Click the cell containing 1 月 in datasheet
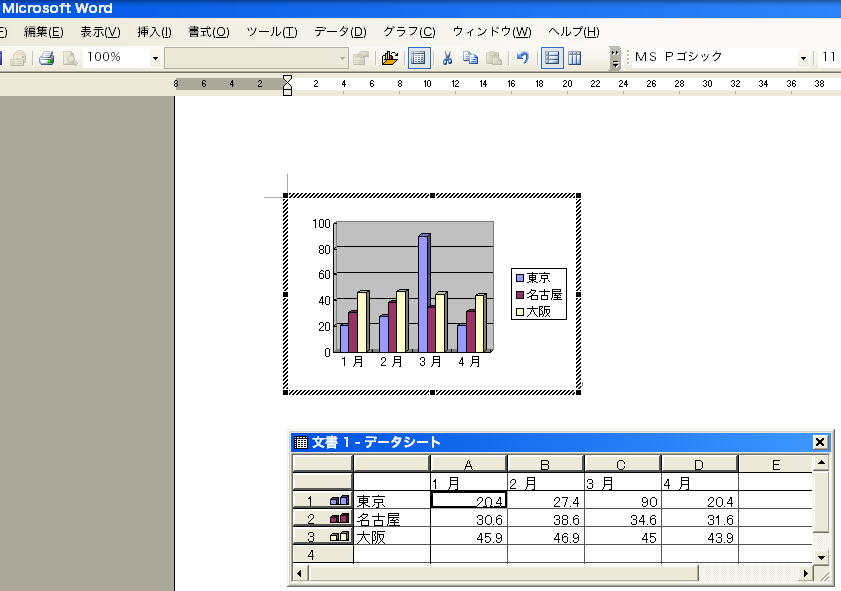This screenshot has width=841, height=591. click(x=469, y=483)
